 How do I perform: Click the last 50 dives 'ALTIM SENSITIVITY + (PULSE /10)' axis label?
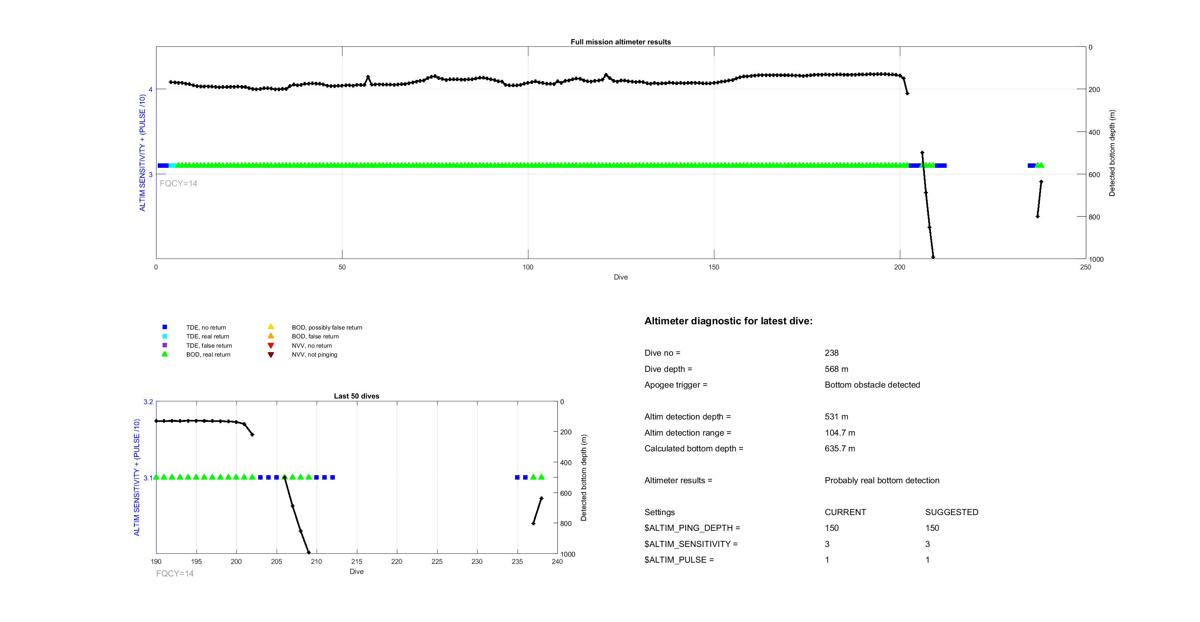pyautogui.click(x=139, y=478)
